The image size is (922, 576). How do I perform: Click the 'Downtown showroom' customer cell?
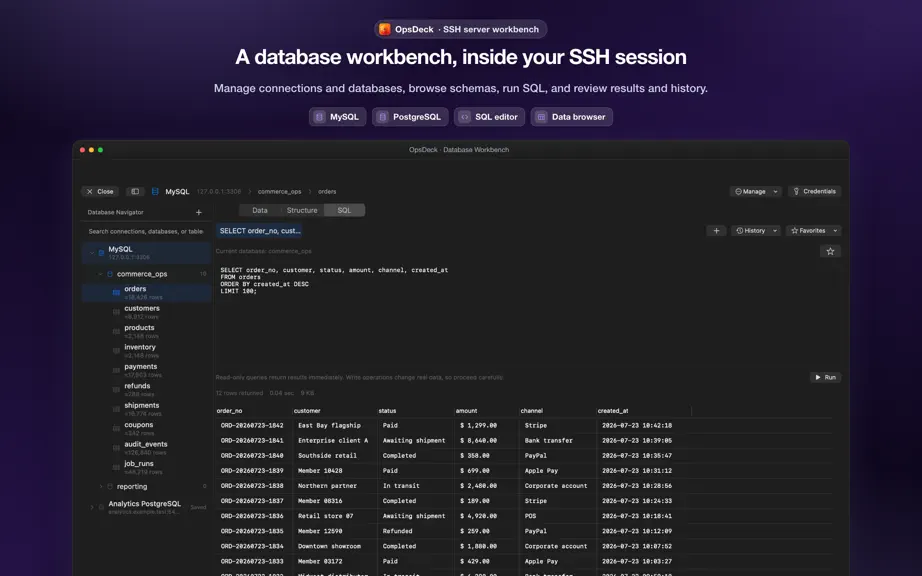click(x=329, y=547)
